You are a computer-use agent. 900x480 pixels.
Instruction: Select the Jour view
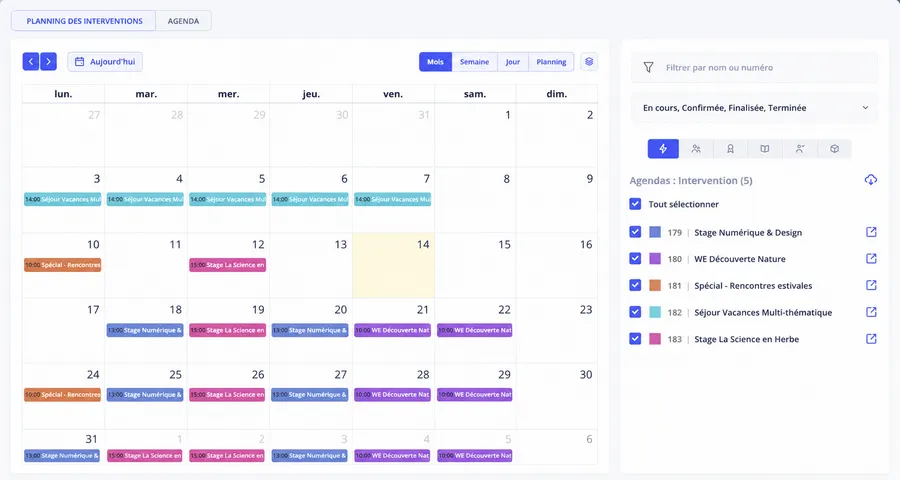513,62
